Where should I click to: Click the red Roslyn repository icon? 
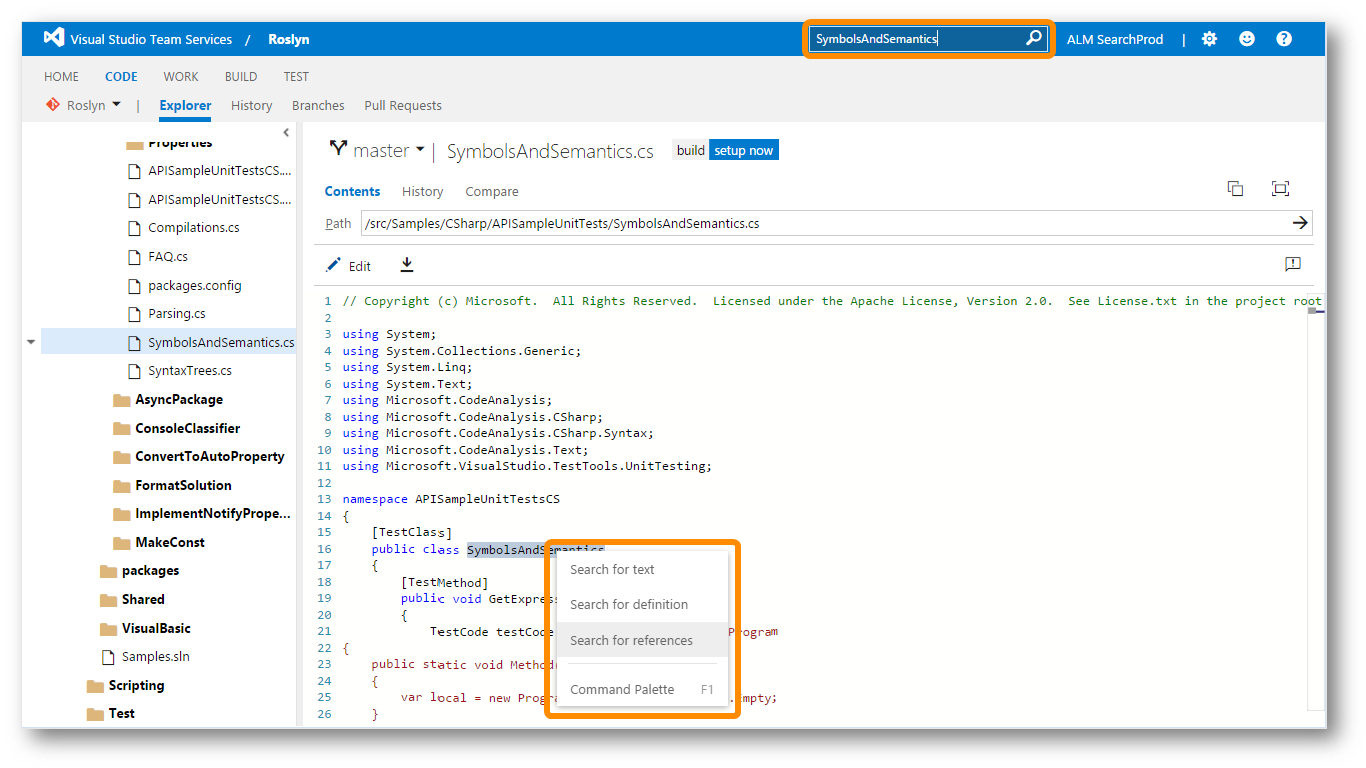[51, 104]
